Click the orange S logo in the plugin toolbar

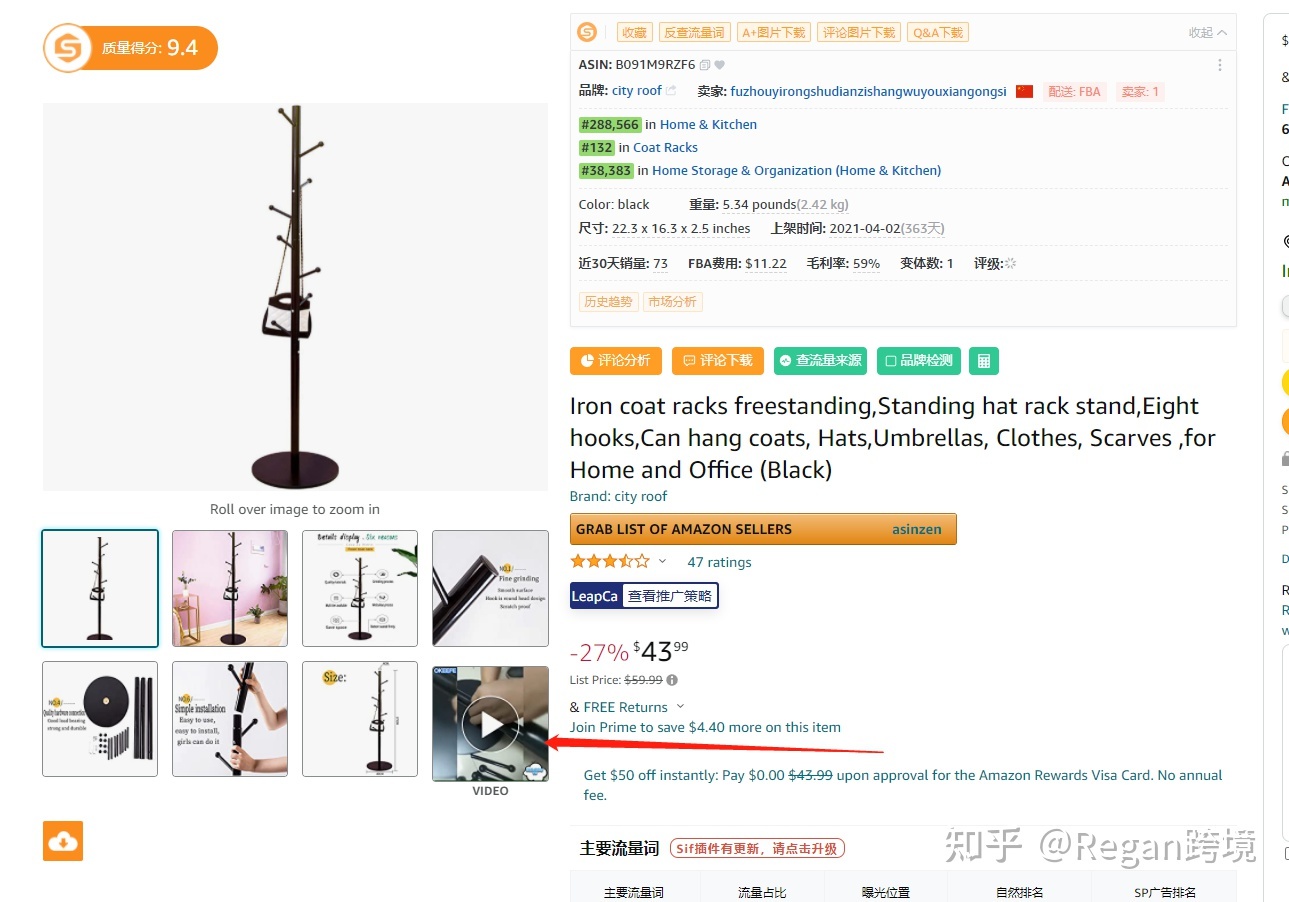pyautogui.click(x=587, y=33)
